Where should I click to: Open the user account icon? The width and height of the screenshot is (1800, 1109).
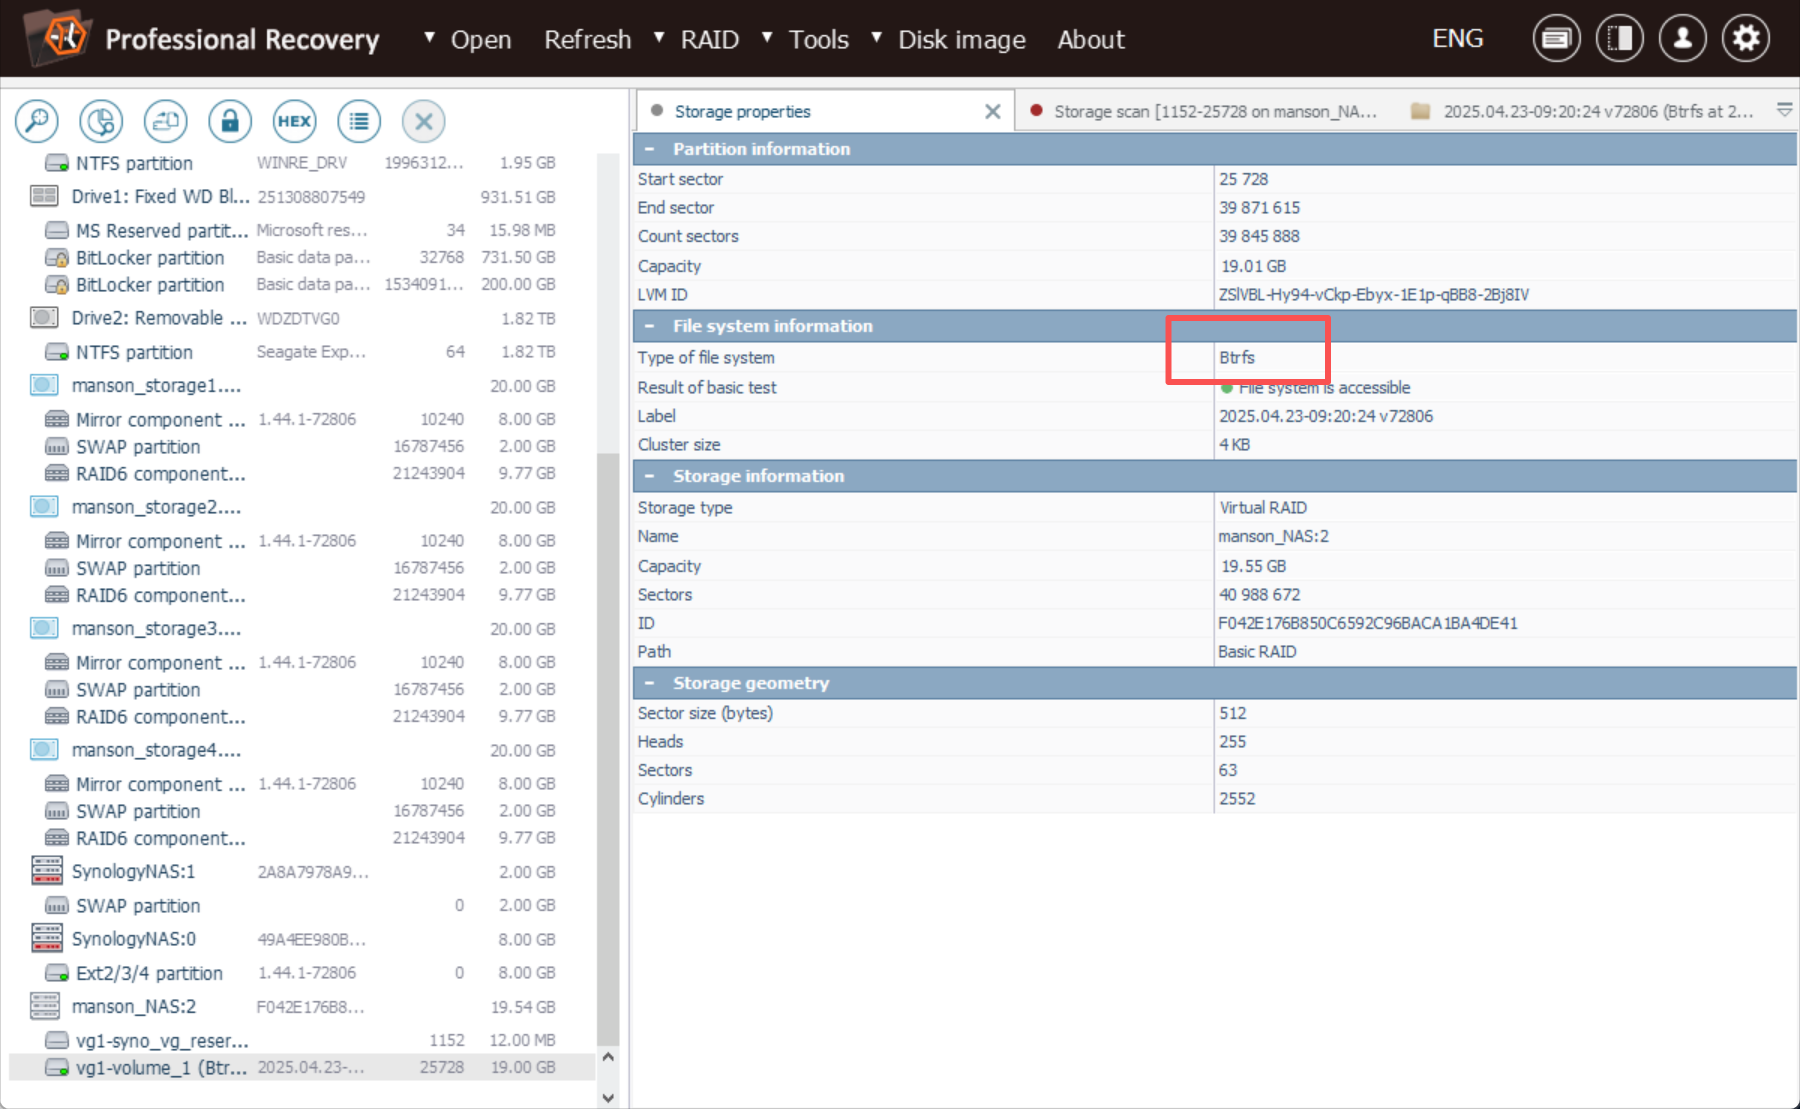pyautogui.click(x=1683, y=39)
